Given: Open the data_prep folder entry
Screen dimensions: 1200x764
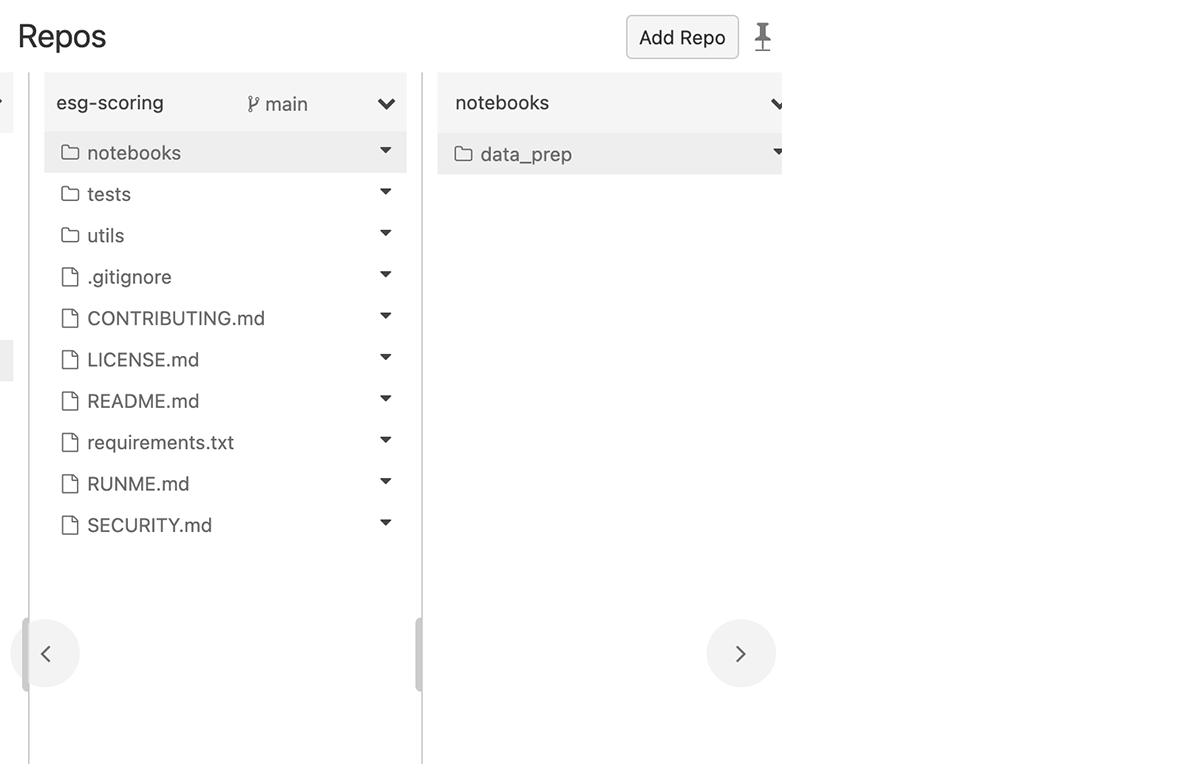Looking at the screenshot, I should tap(526, 155).
